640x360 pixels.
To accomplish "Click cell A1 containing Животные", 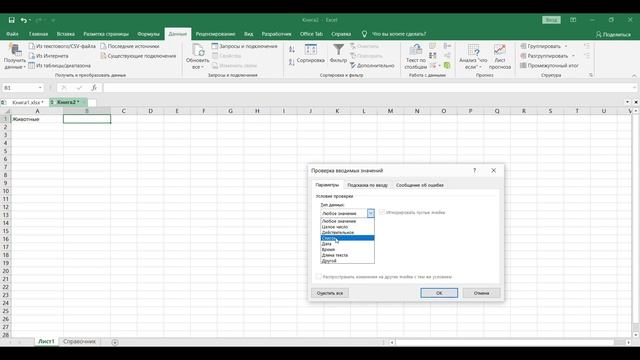I will 37,119.
